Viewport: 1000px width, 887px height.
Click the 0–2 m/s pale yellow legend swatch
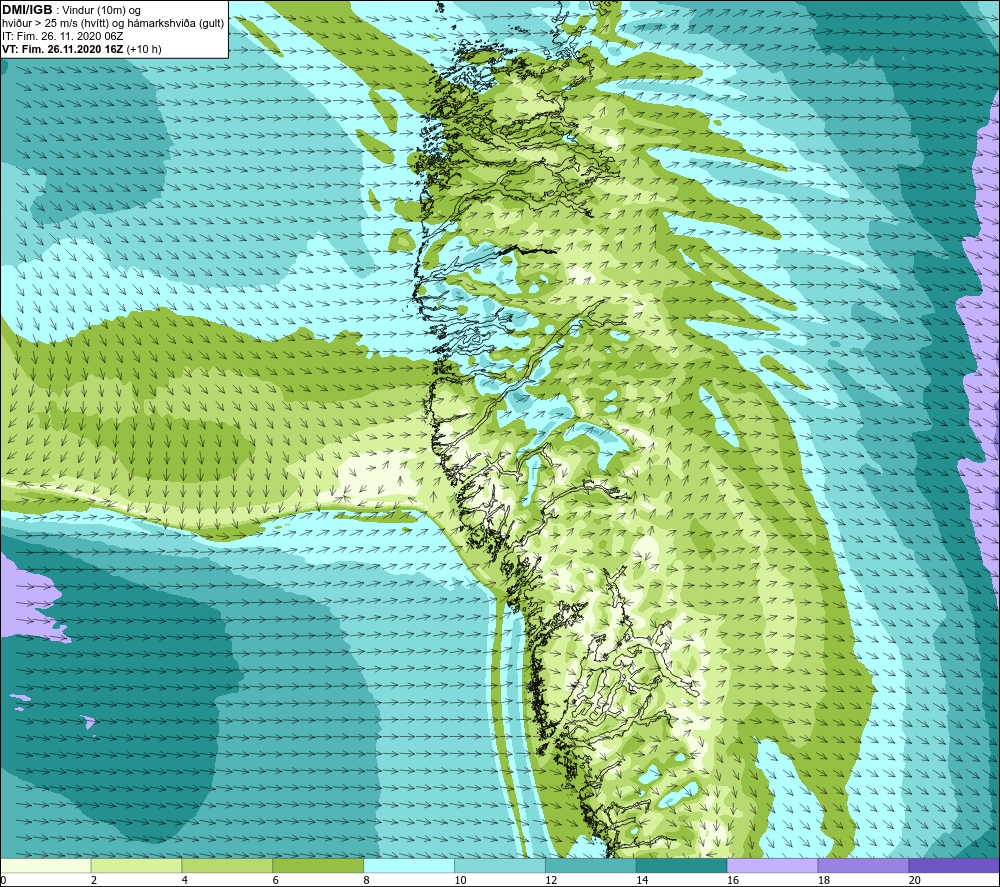pyautogui.click(x=46, y=865)
